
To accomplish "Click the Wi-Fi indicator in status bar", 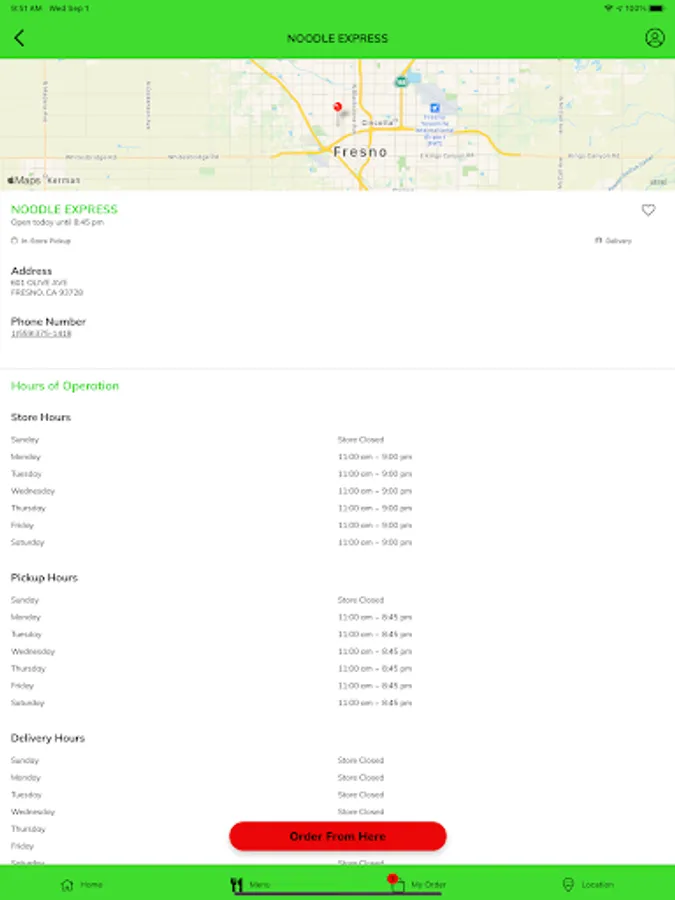I will pyautogui.click(x=608, y=9).
